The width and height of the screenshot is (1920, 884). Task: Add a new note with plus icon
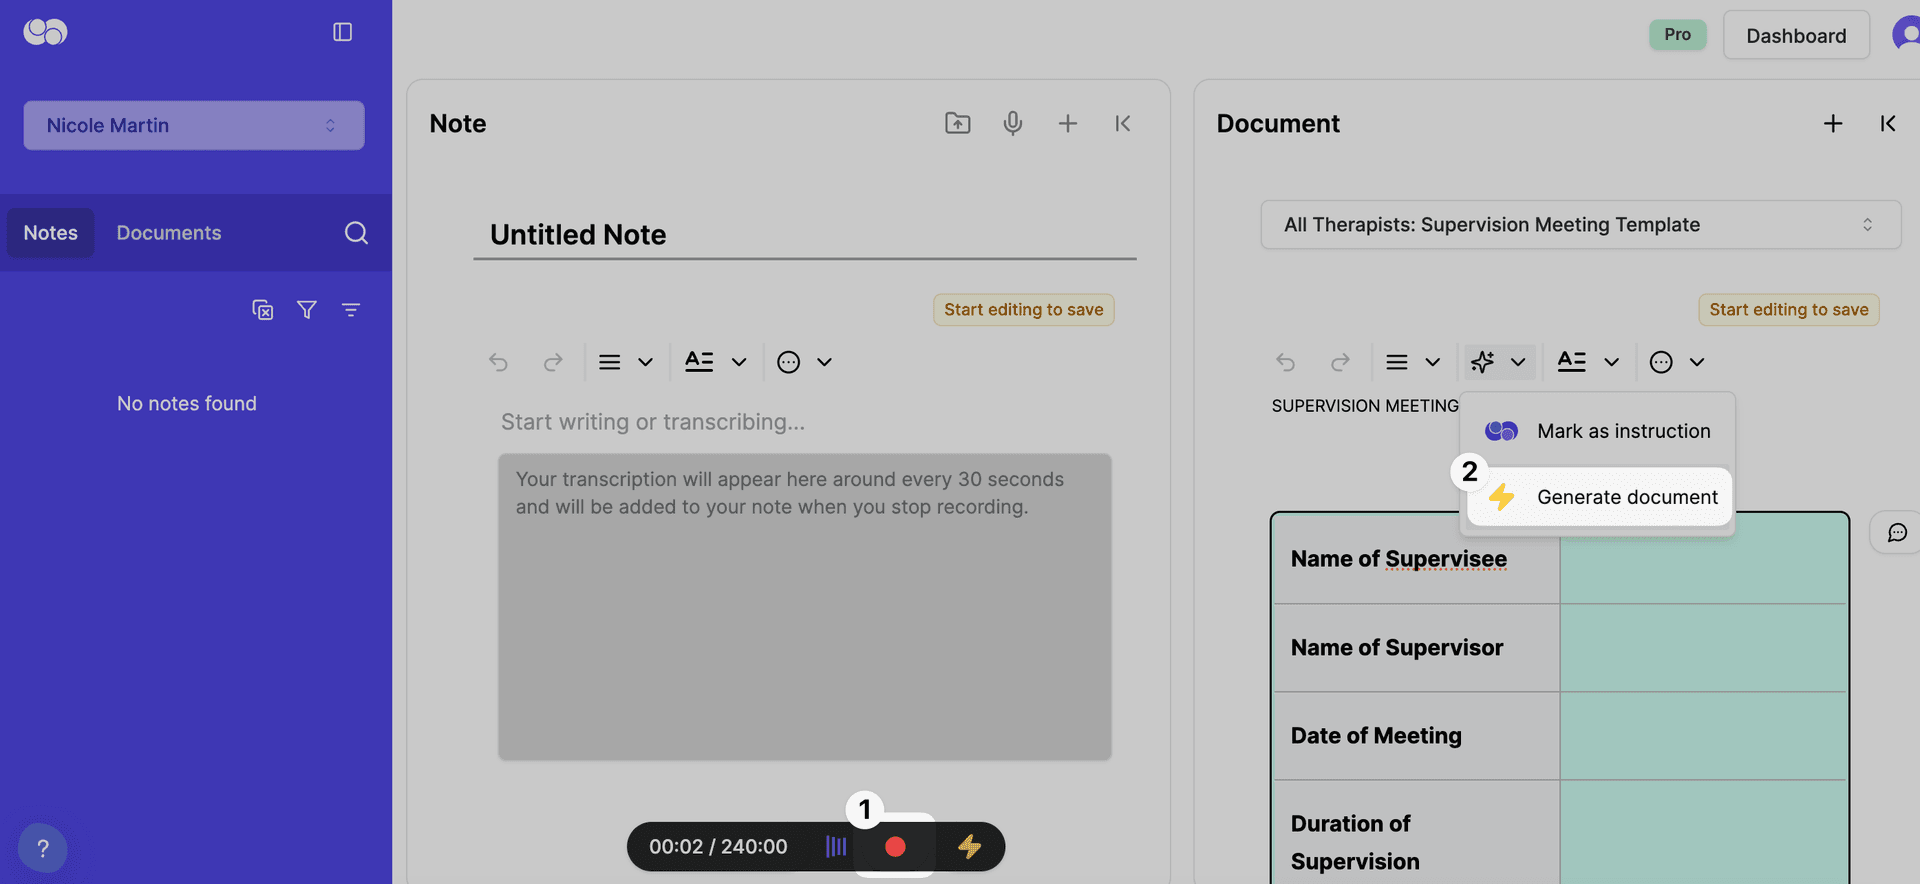coord(1068,123)
